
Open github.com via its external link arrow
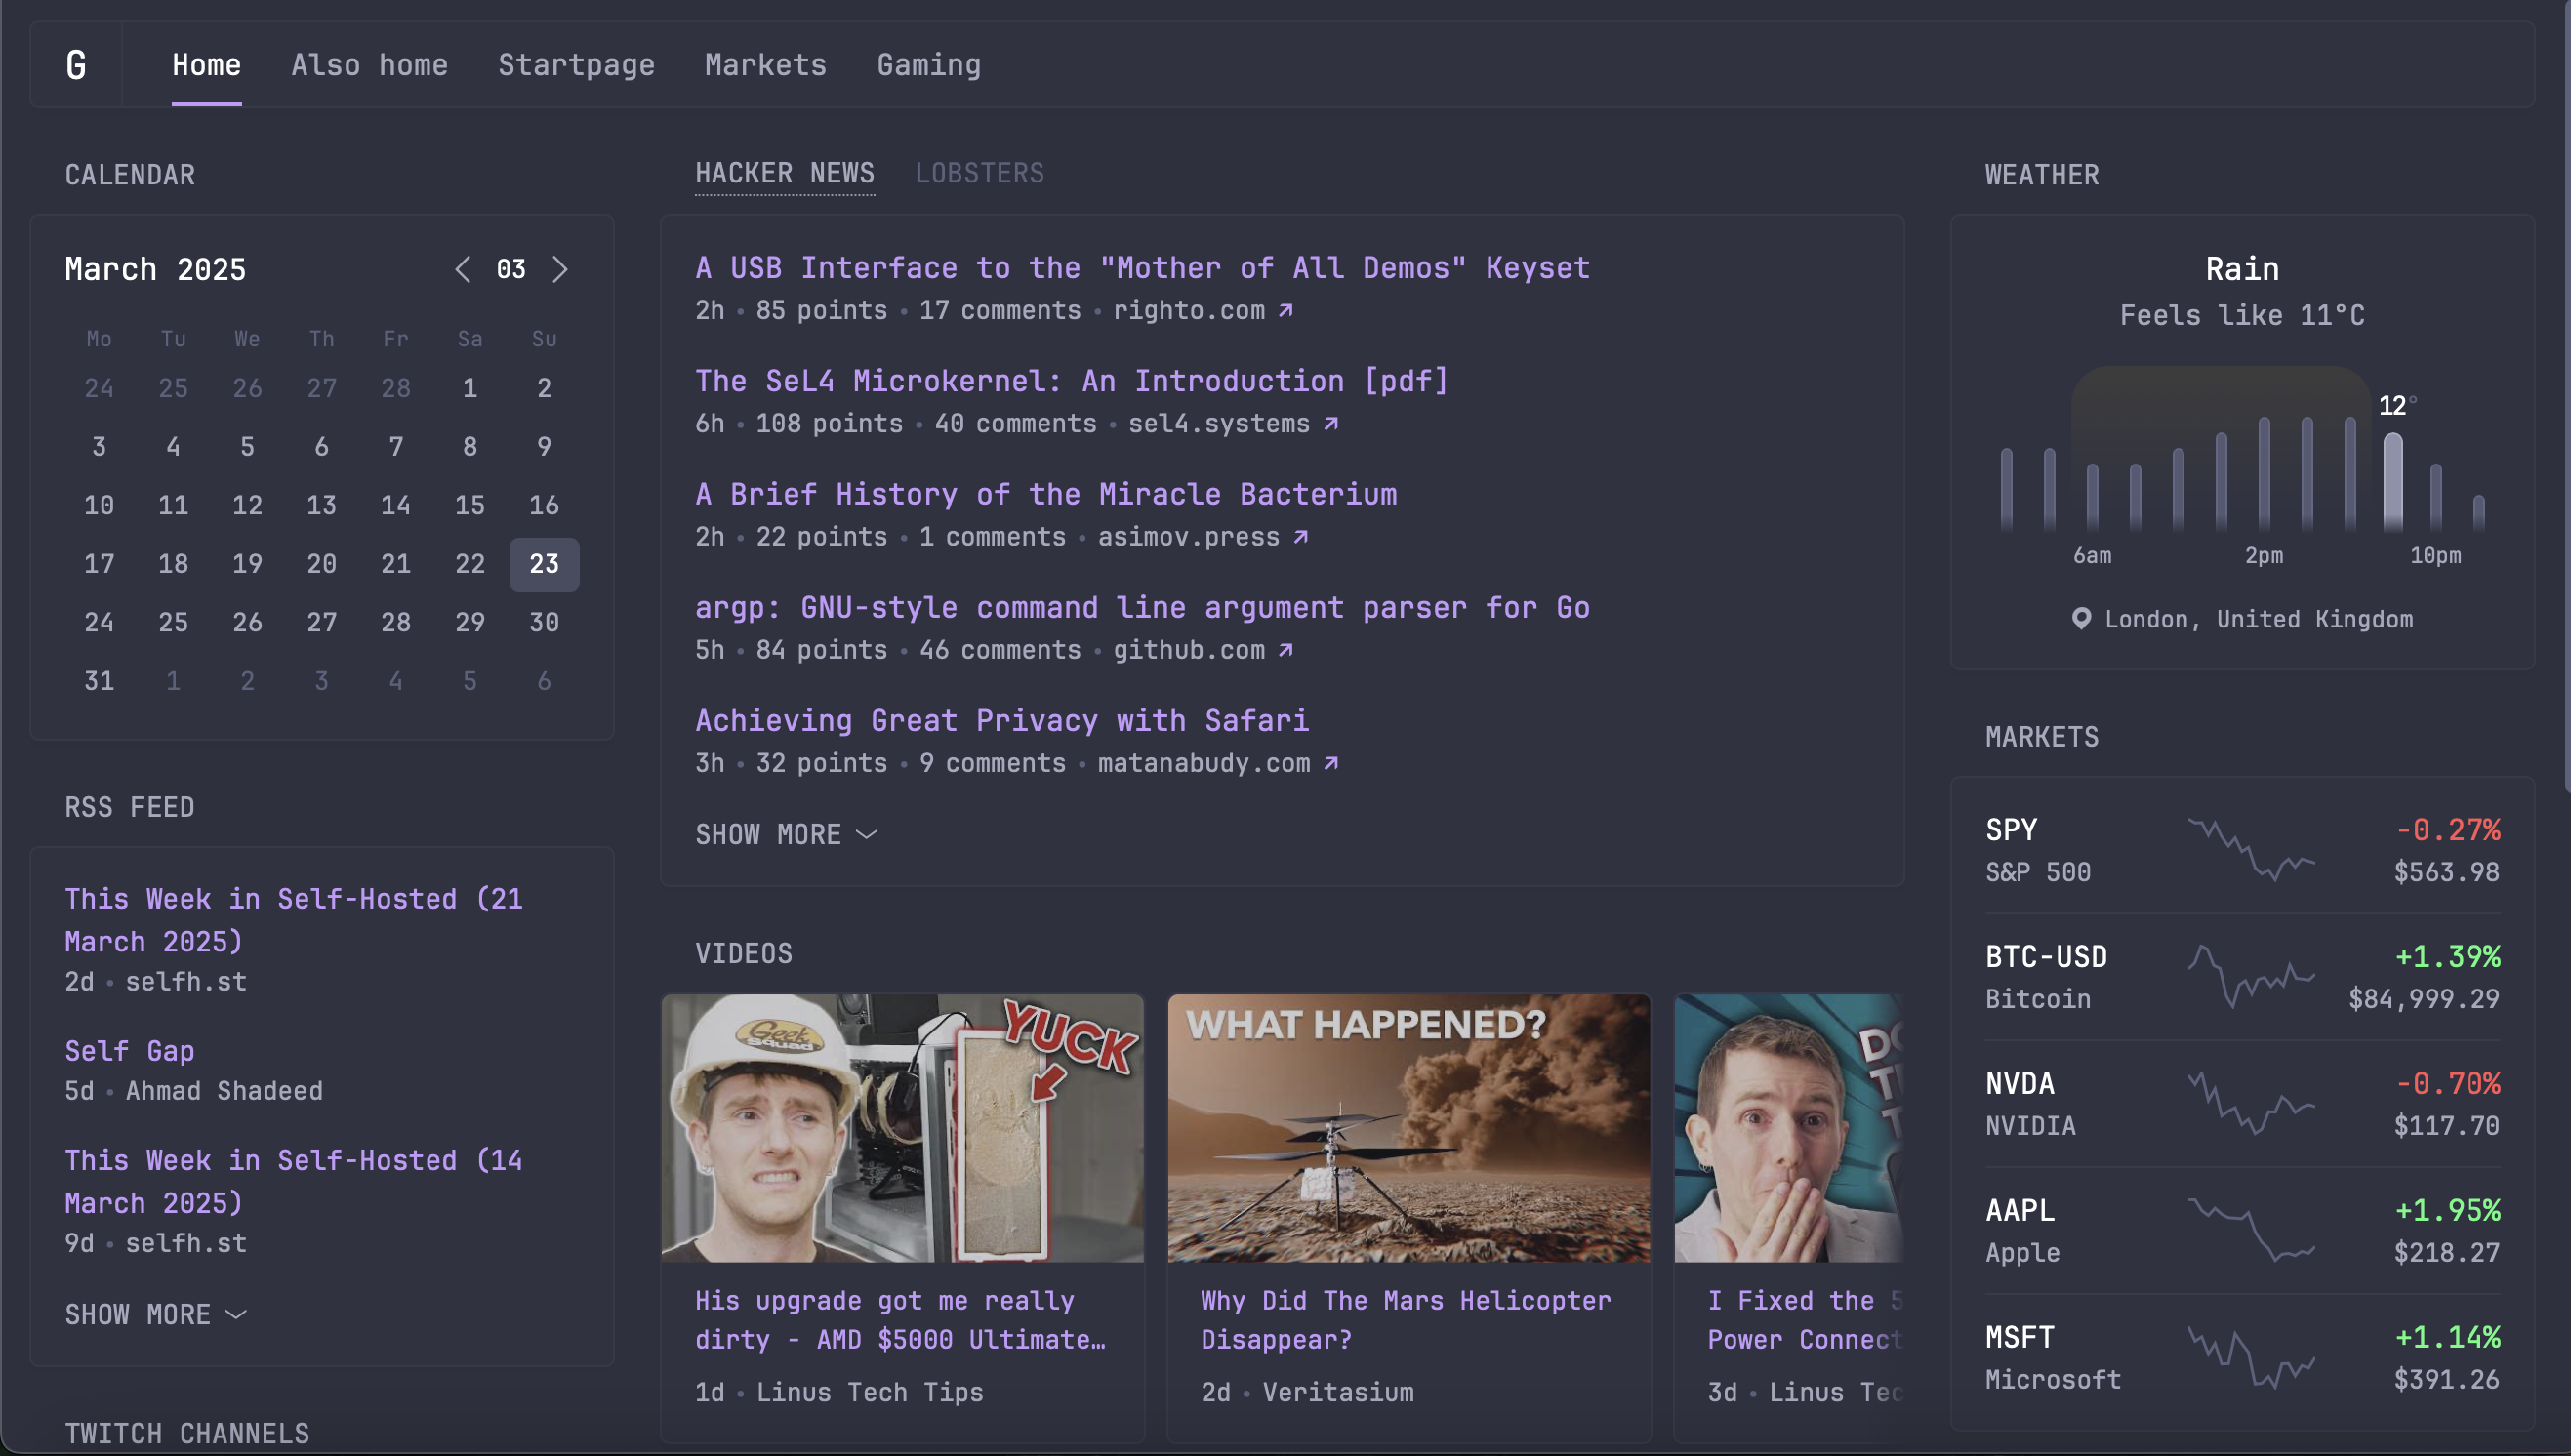click(1287, 649)
